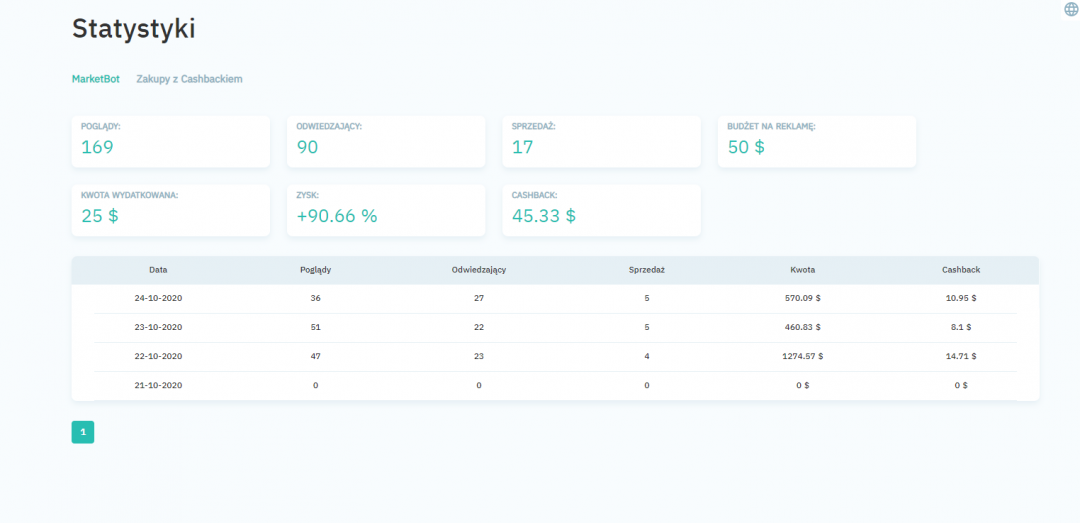Viewport: 1080px width, 523px height.
Task: Click the Kwota wydatkowana card
Action: click(170, 210)
